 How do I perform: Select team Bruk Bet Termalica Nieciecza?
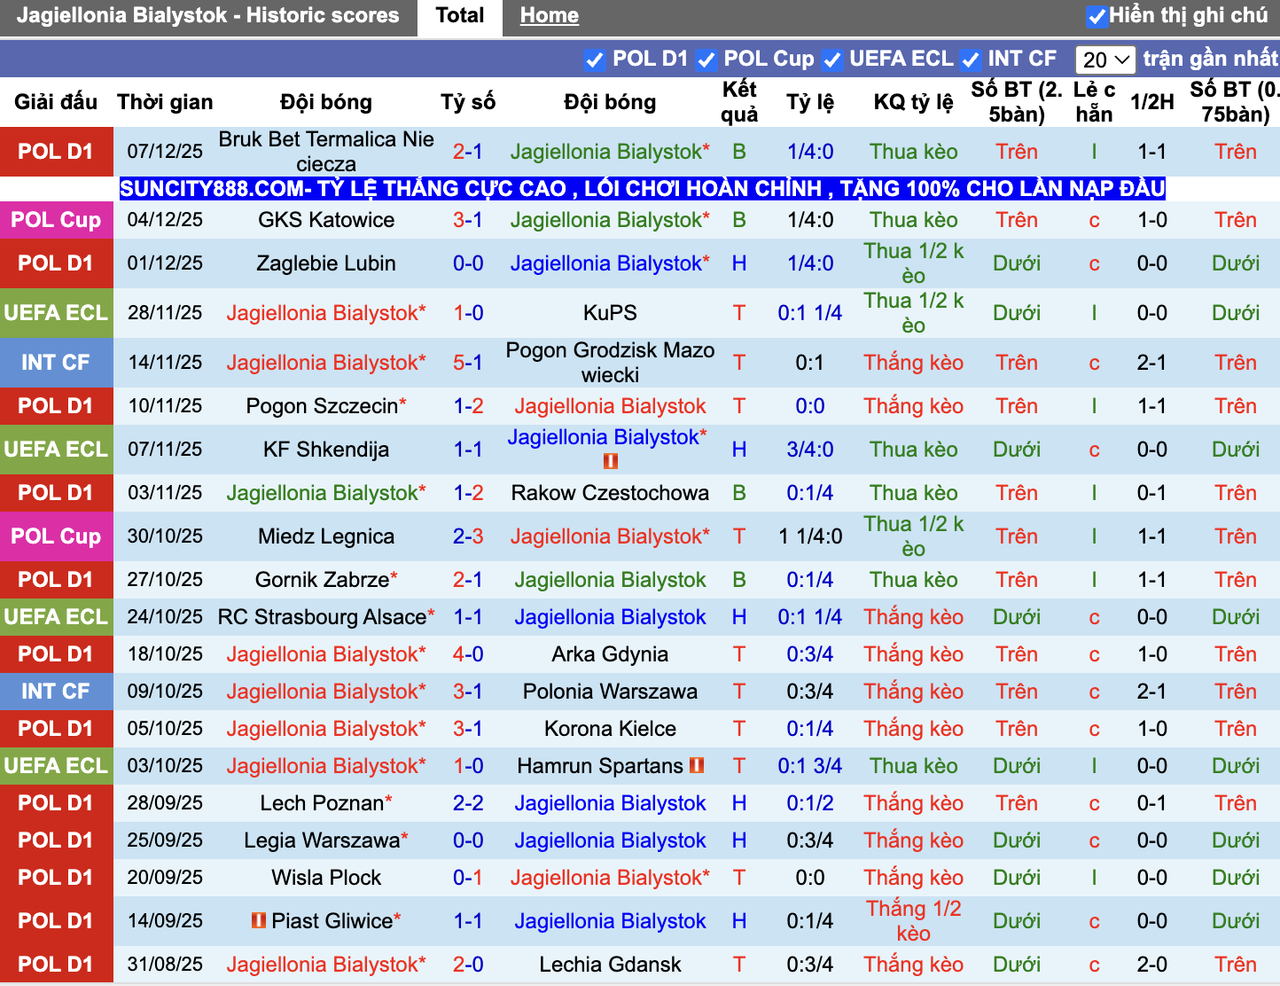pyautogui.click(x=326, y=152)
